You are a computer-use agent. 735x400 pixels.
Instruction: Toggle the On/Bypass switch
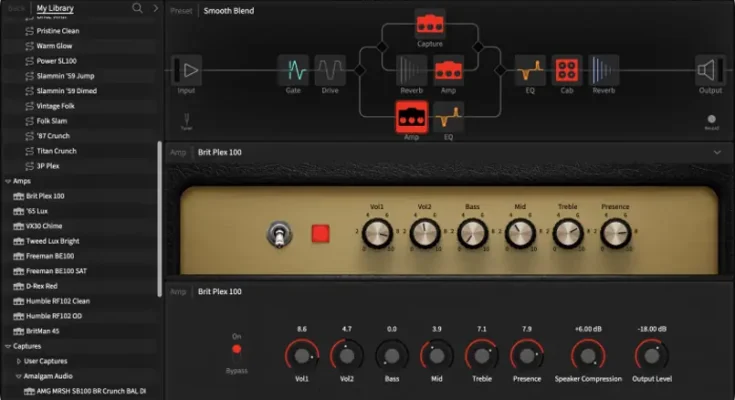tap(237, 349)
